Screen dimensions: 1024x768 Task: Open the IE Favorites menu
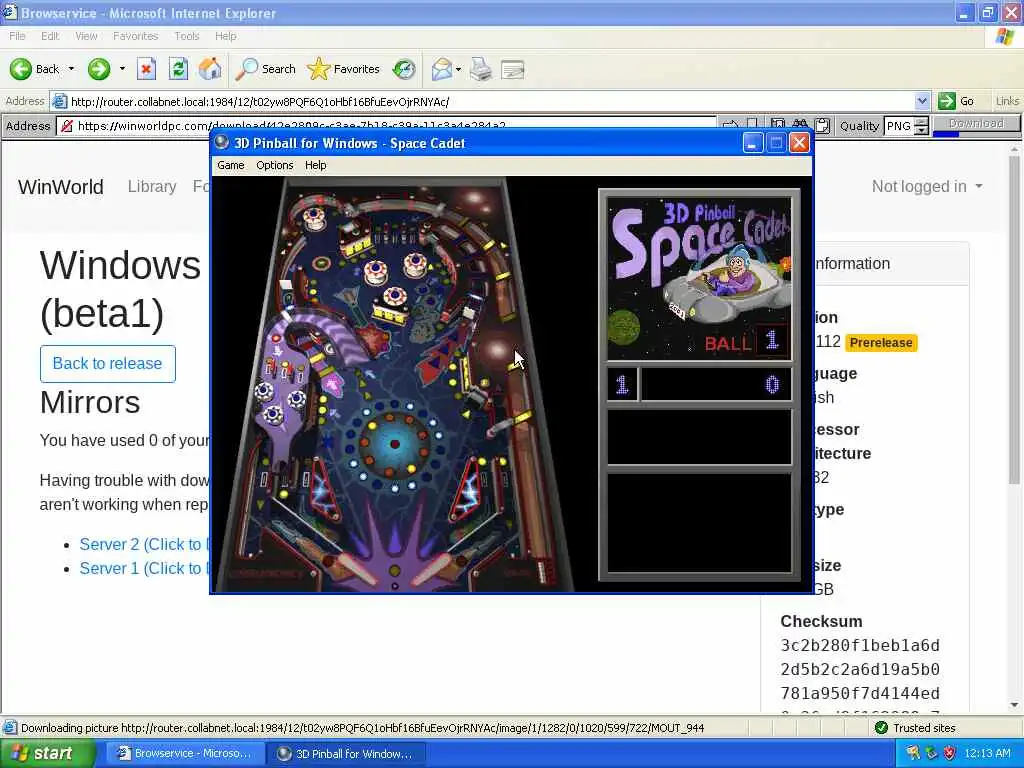point(135,36)
